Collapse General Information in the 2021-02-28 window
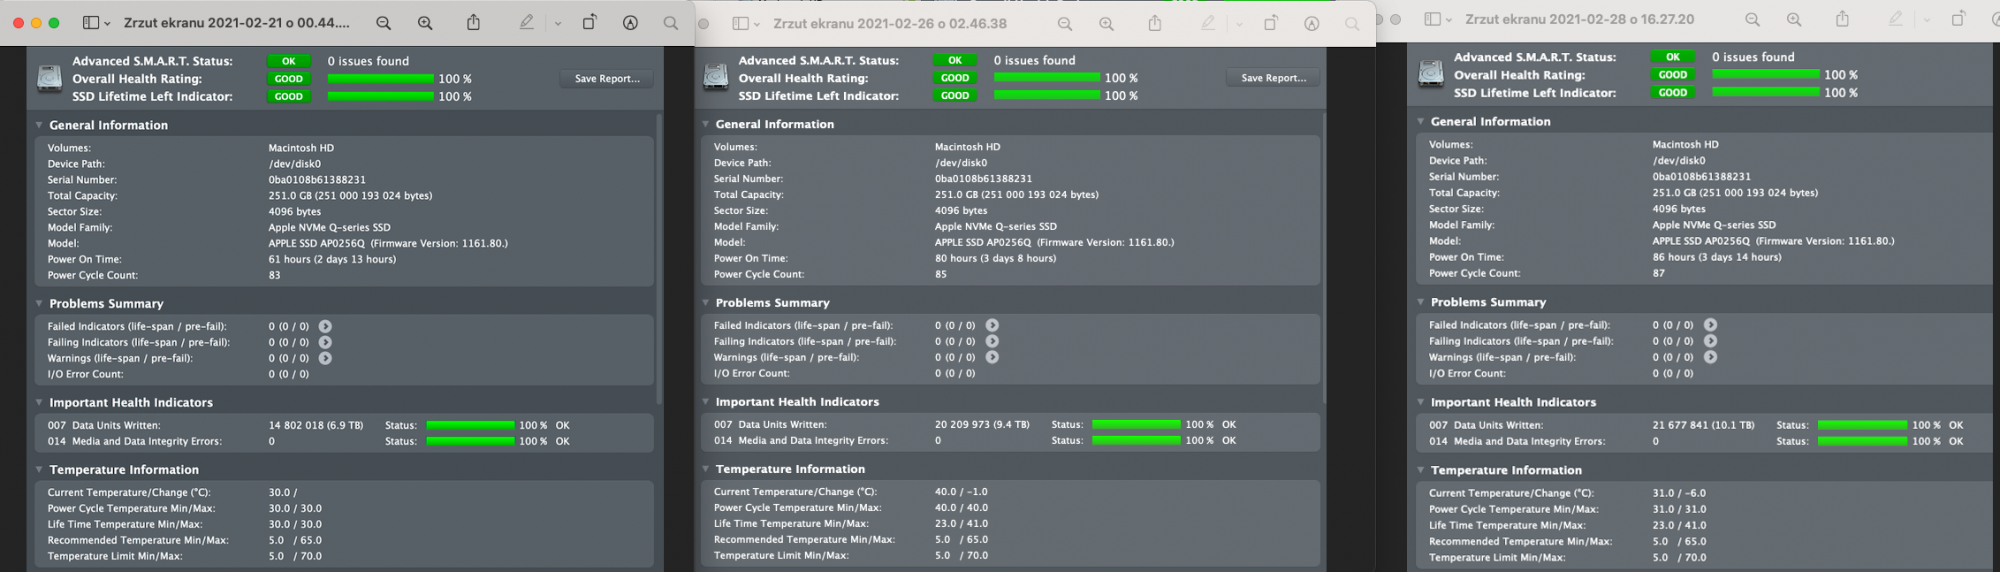This screenshot has width=2000, height=572. click(1420, 121)
